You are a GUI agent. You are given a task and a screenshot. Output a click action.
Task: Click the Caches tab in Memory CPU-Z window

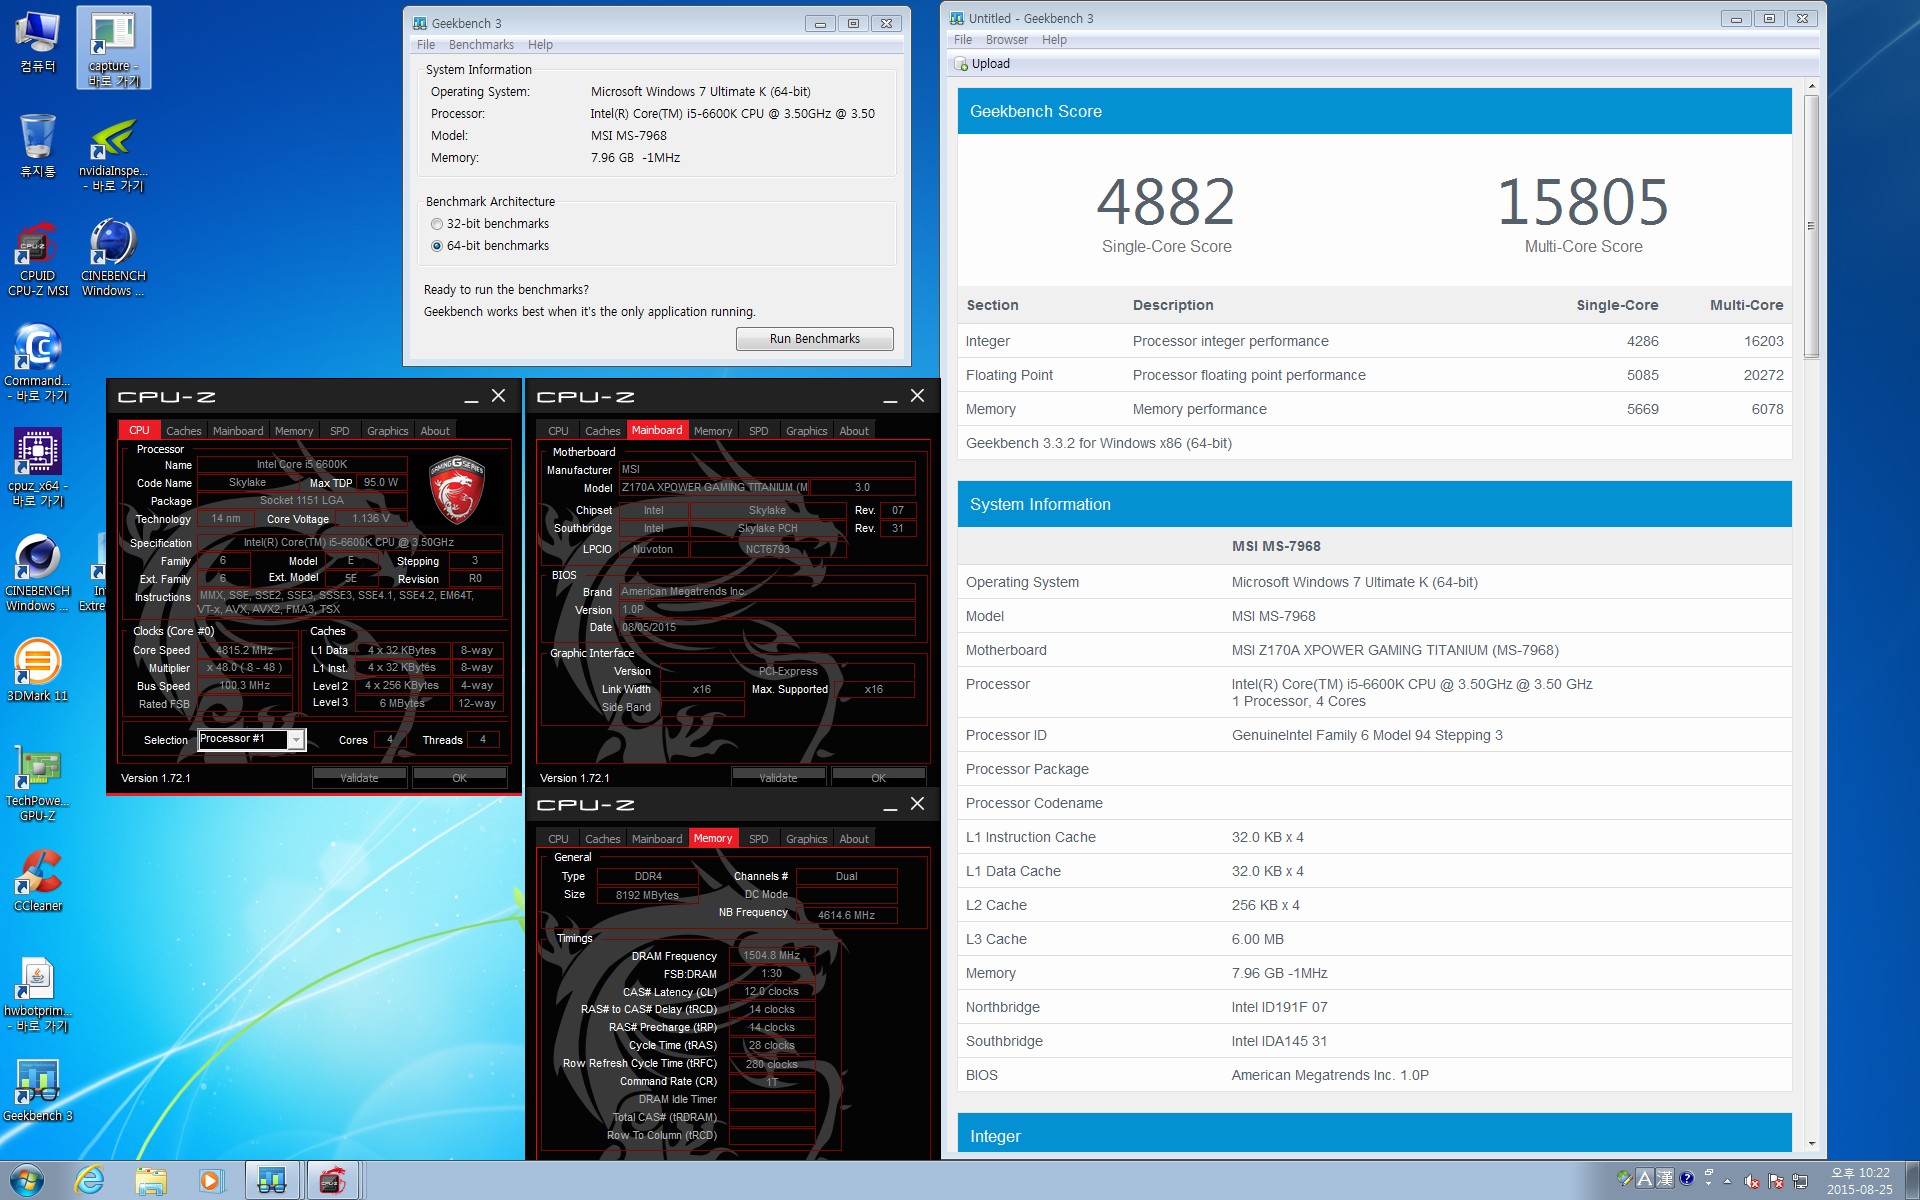coord(603,839)
